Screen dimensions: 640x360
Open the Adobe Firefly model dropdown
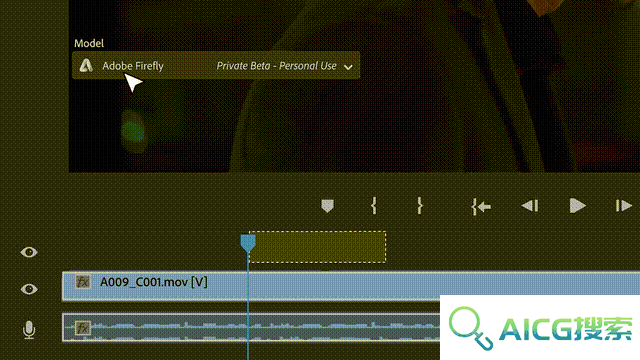(216, 65)
